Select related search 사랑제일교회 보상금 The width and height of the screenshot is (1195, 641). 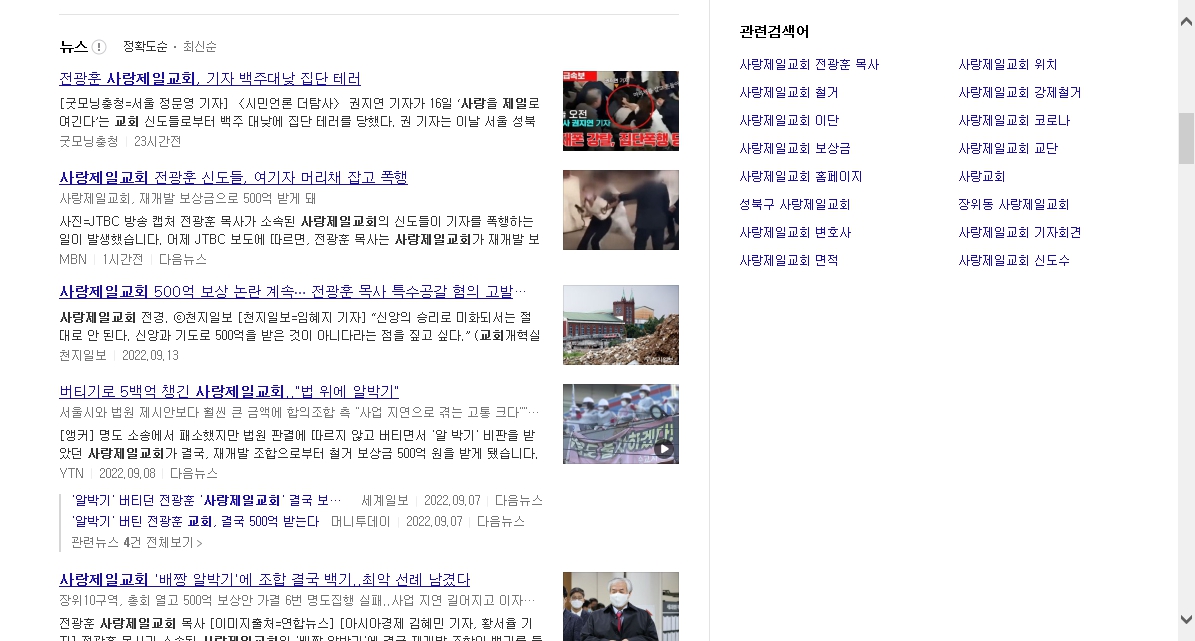point(794,149)
